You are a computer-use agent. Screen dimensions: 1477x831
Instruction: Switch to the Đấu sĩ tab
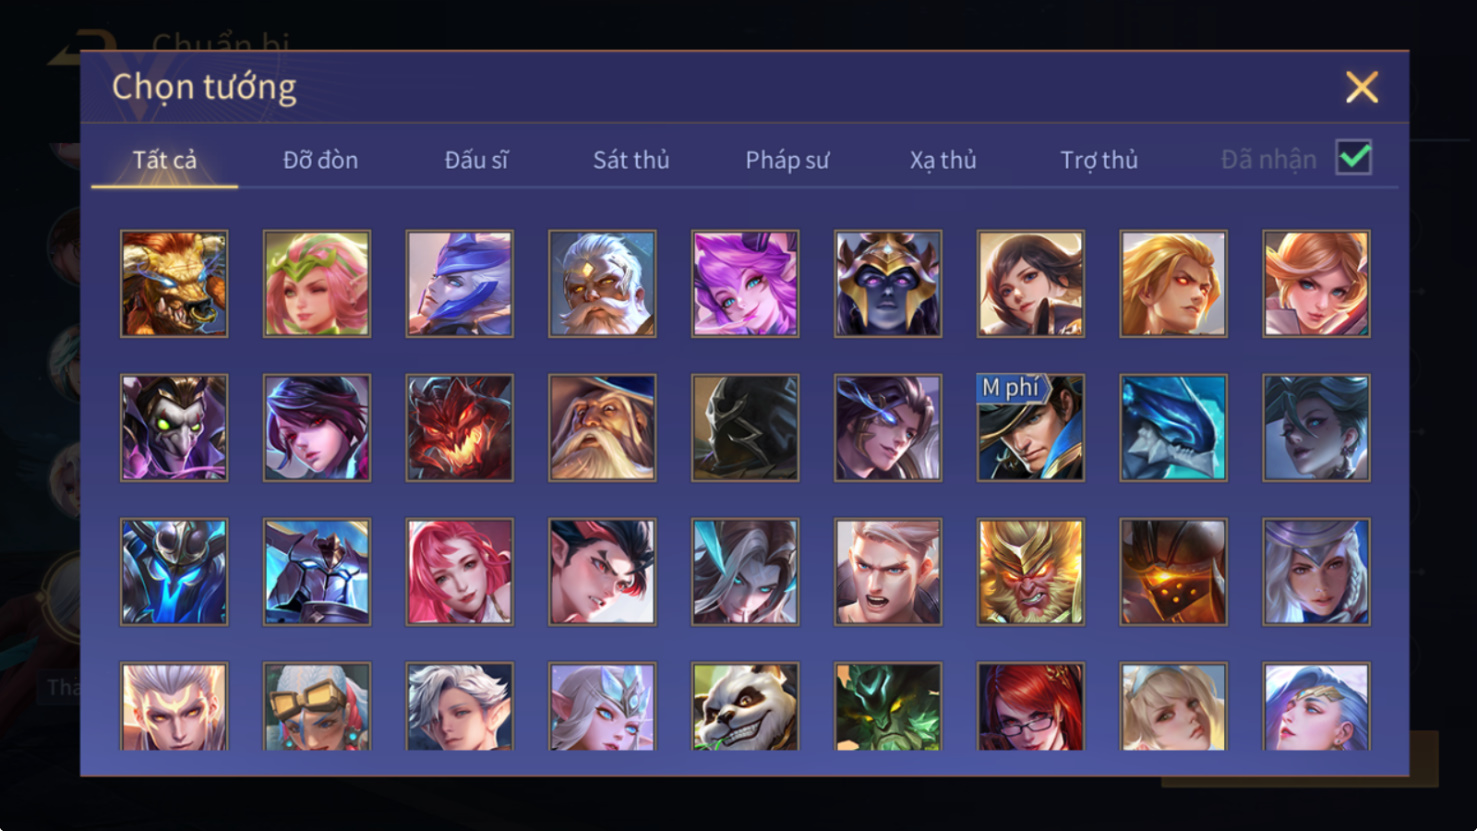476,160
